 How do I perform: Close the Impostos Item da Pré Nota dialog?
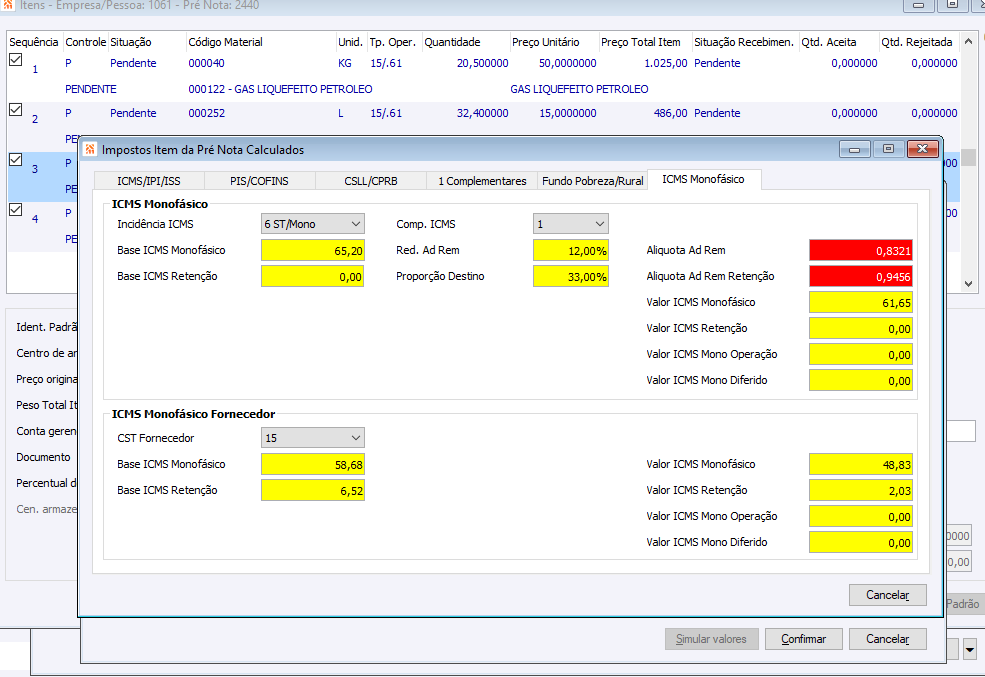pyautogui.click(x=921, y=150)
